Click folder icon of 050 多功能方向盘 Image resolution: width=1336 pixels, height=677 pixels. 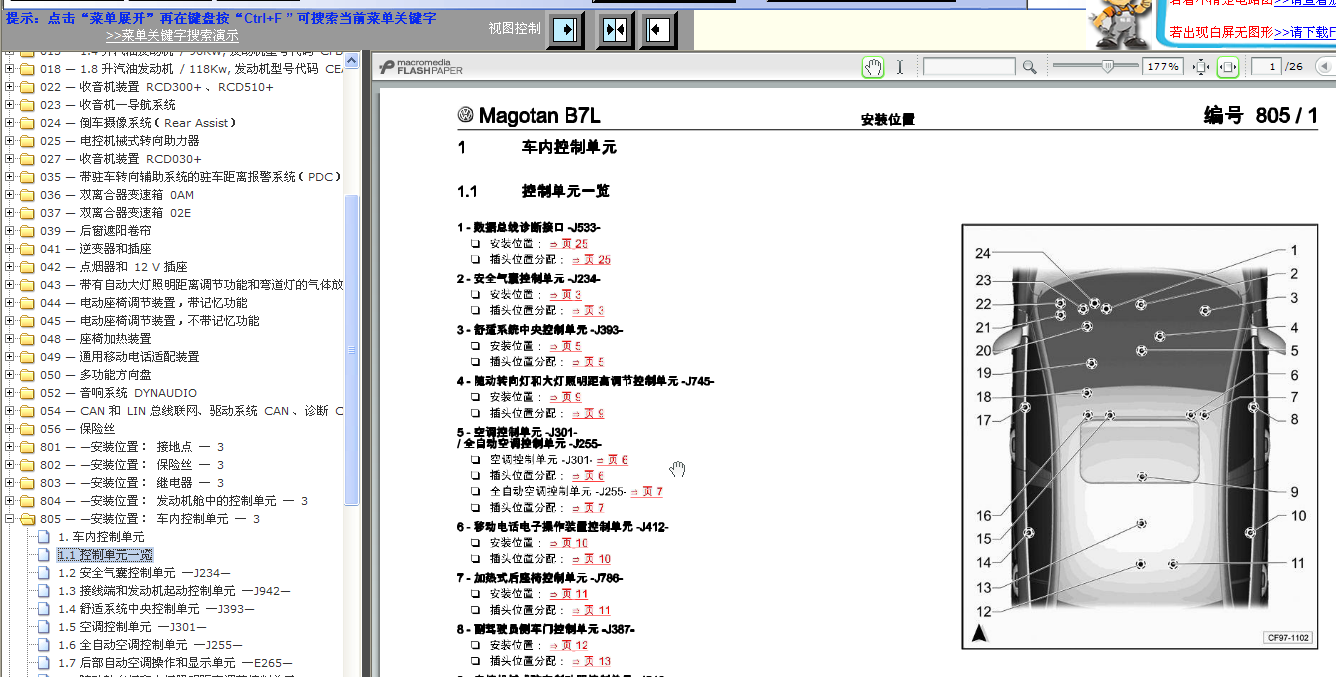click(x=27, y=375)
